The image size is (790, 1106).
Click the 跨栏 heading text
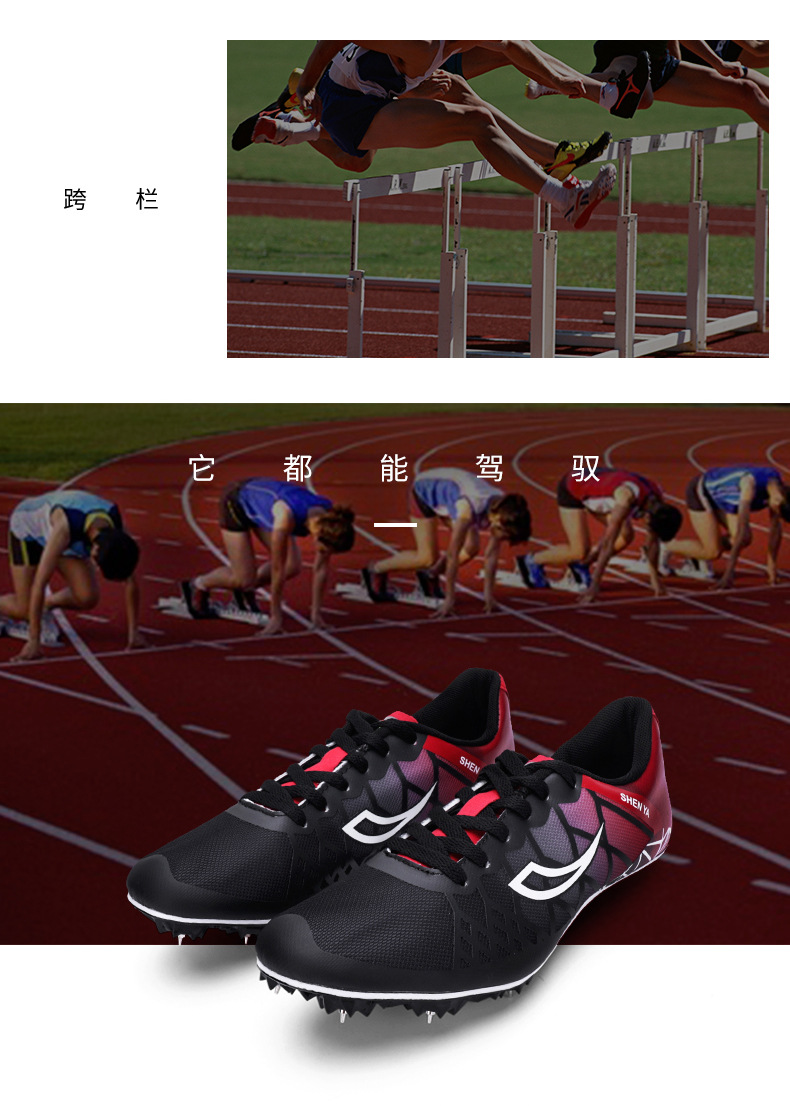(111, 200)
